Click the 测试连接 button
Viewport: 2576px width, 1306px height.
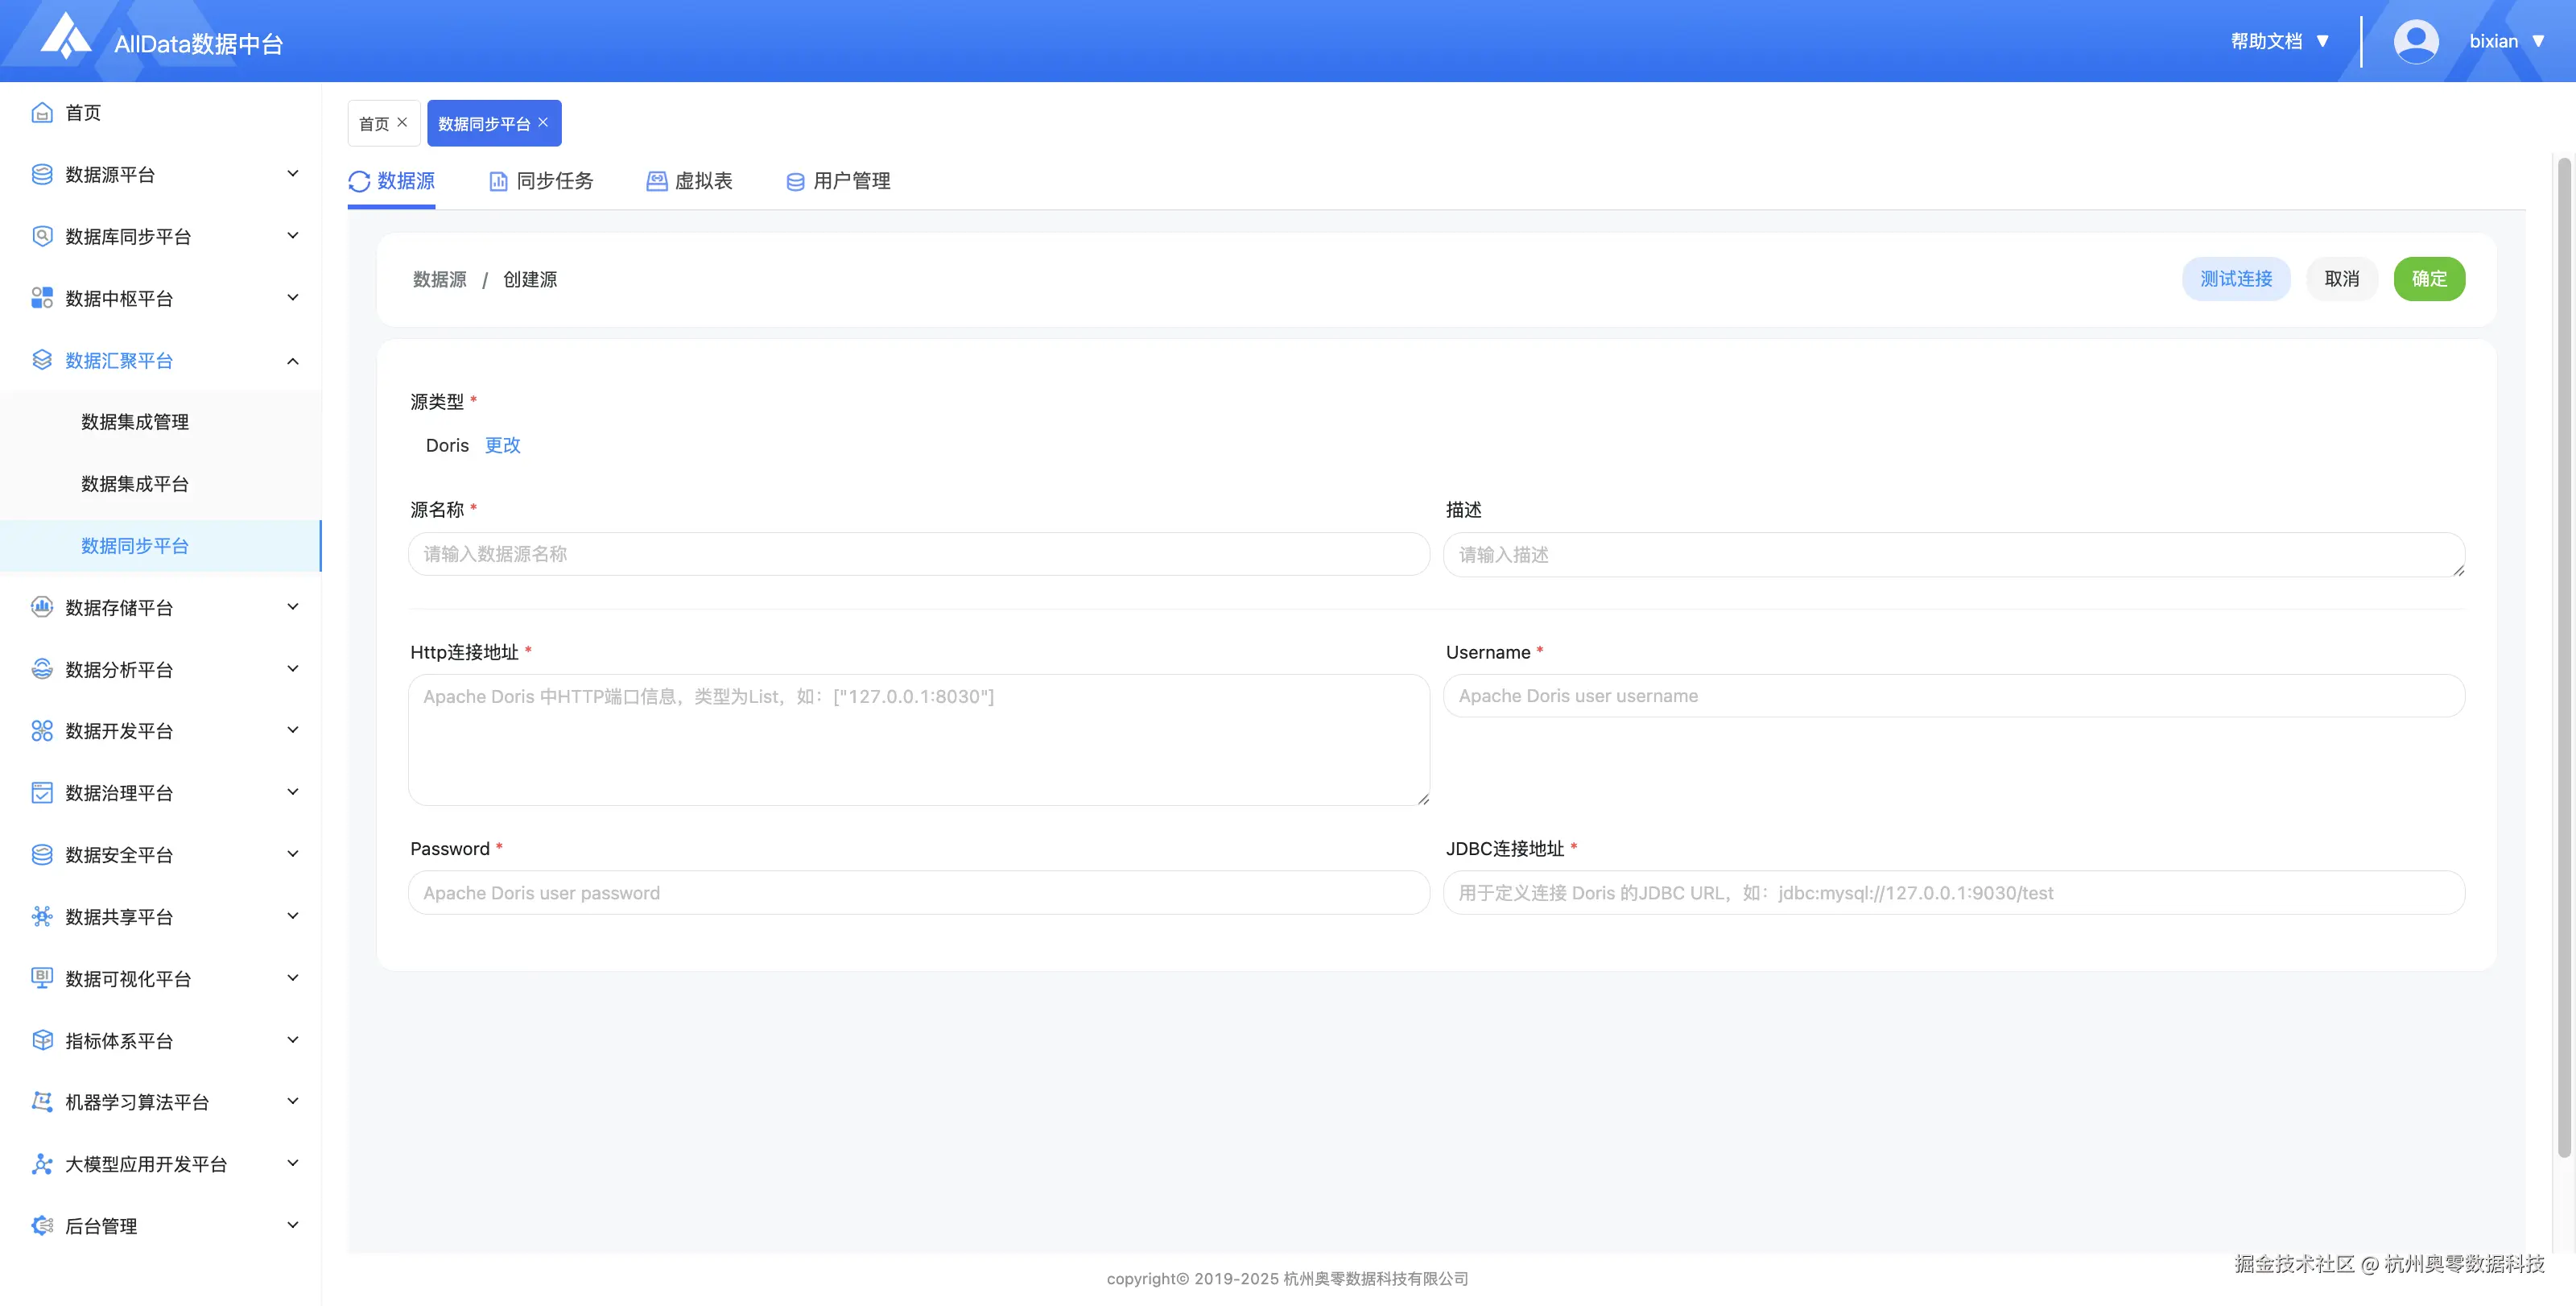[x=2235, y=279]
